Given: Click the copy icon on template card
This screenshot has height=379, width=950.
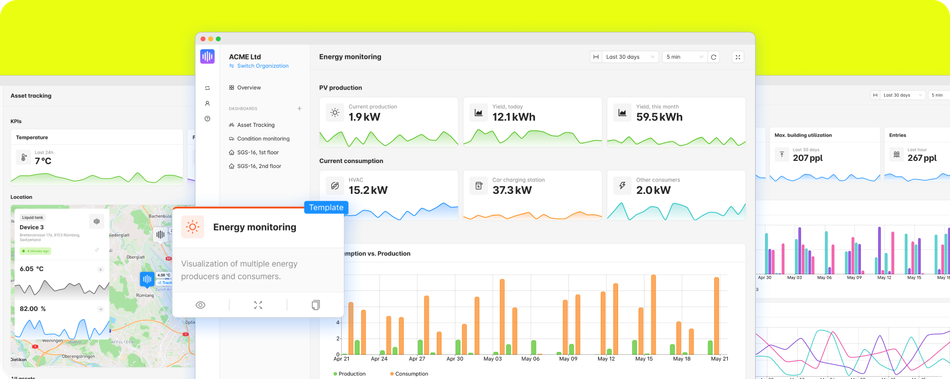Looking at the screenshot, I should [315, 305].
